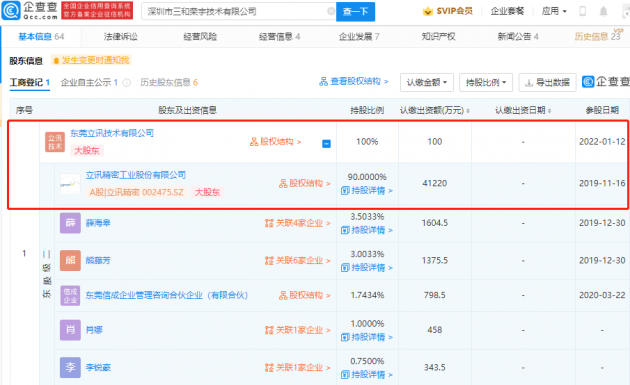Screen dimensions: 630x385
Task: Collapse 东莞立讯技术有限公司 shareholder row with the minus icon
Action: click(x=326, y=143)
